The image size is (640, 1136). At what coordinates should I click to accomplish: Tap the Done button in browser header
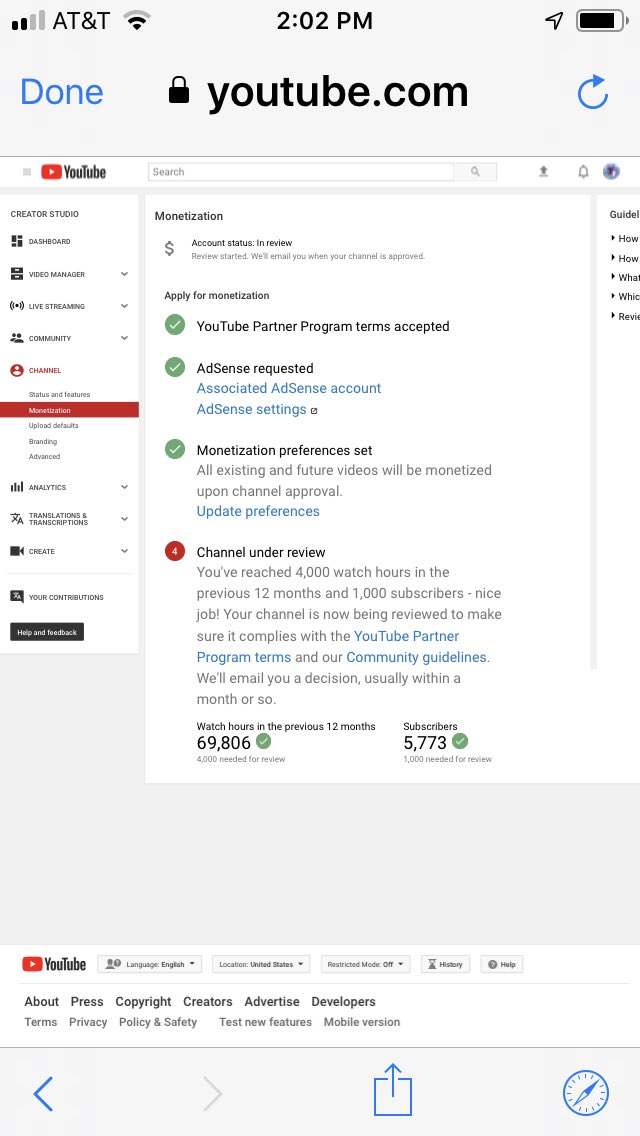(x=62, y=92)
